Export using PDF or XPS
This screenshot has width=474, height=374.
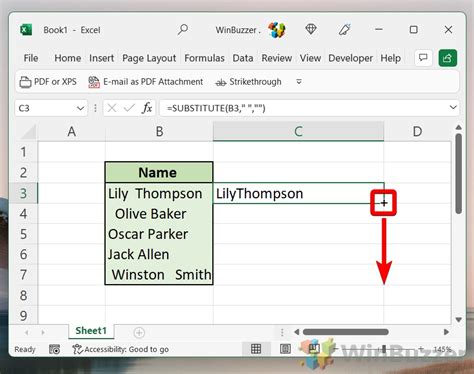tap(48, 82)
